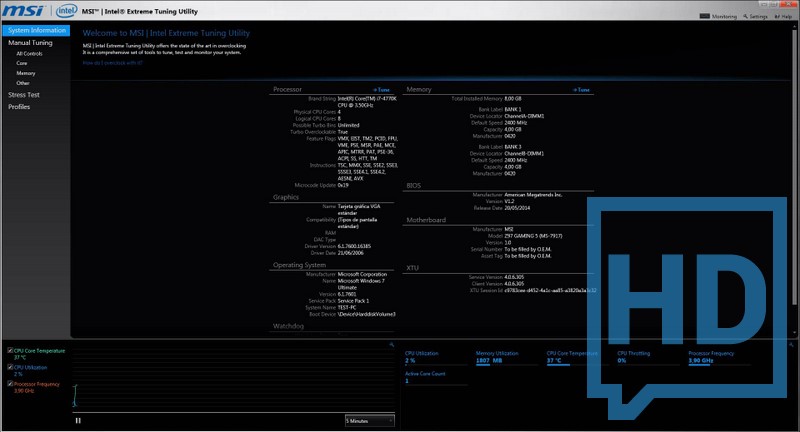This screenshot has width=800, height=432.
Task: Expand the Manual Tuning section
Action: click(30, 43)
